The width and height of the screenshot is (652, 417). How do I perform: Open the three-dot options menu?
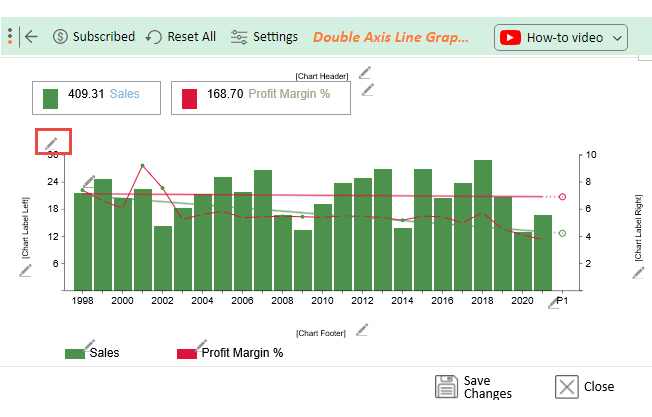click(10, 36)
